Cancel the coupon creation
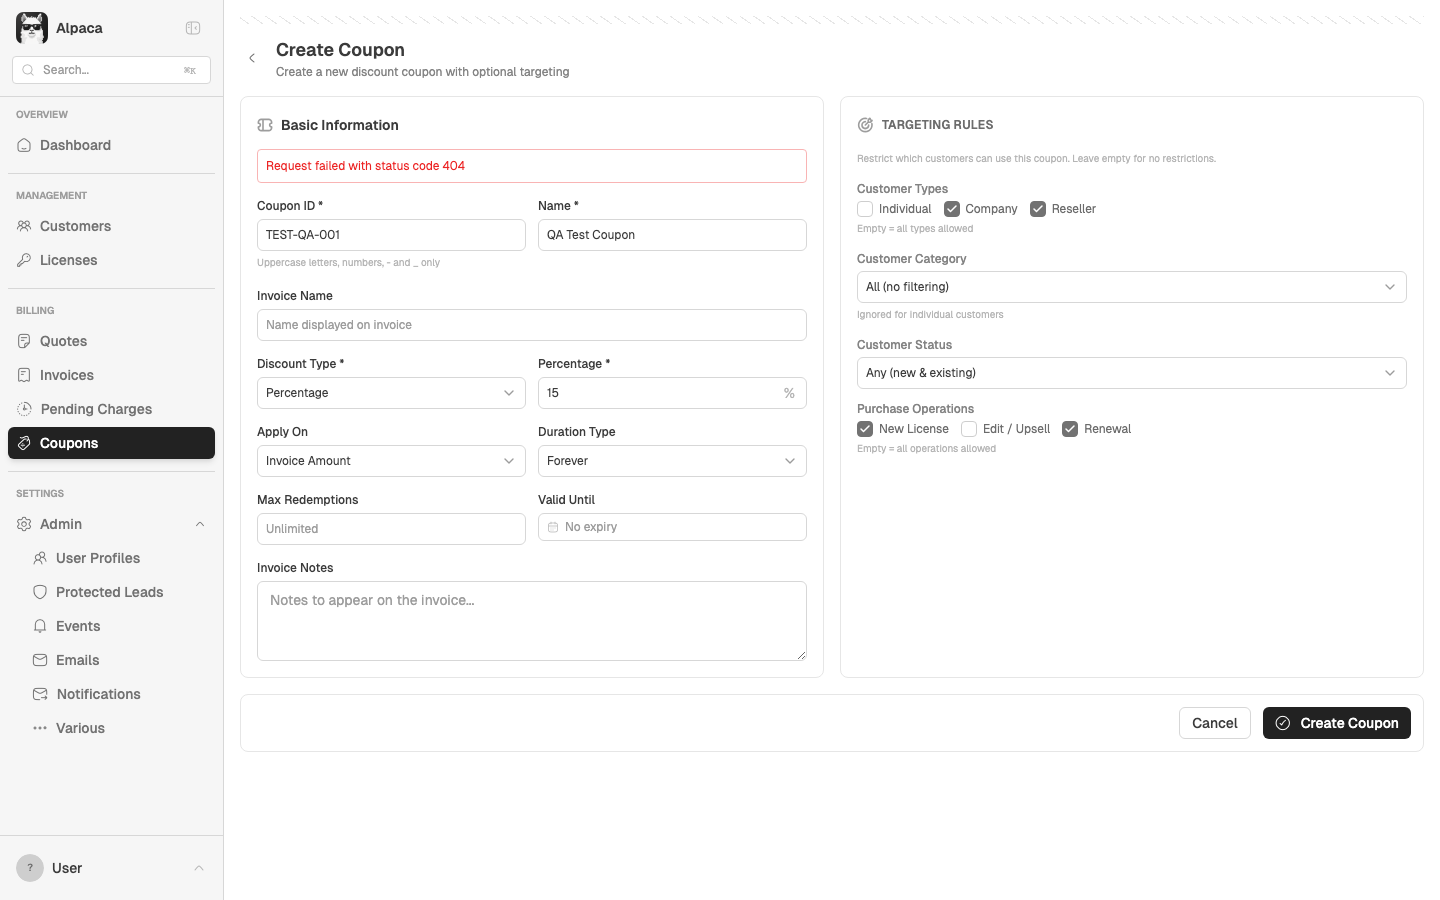The height and width of the screenshot is (900, 1440). [1214, 723]
